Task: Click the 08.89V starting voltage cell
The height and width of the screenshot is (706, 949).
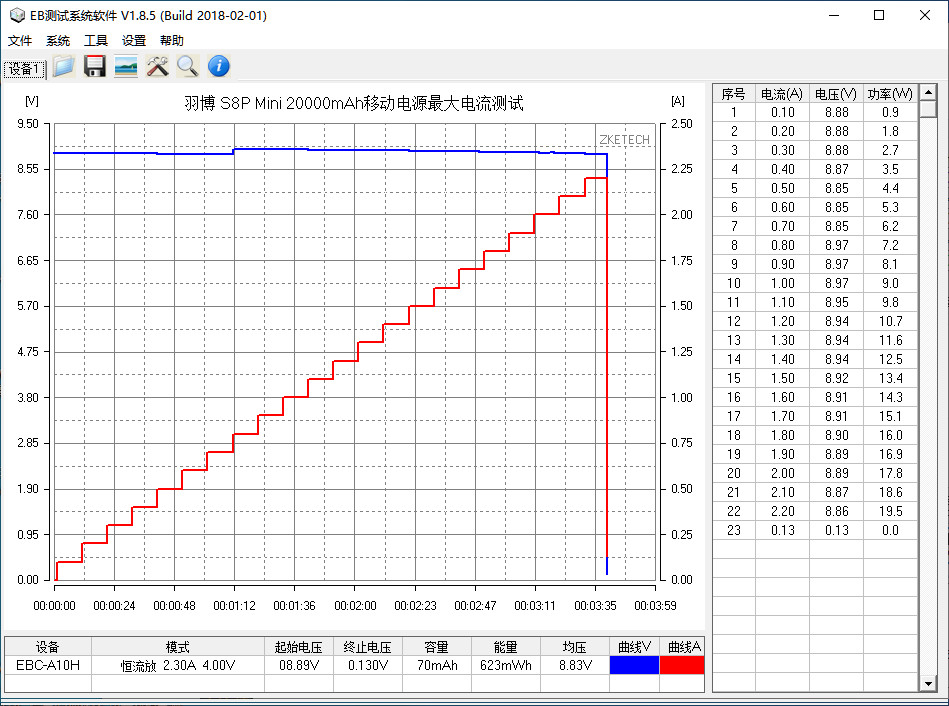Action: 299,665
